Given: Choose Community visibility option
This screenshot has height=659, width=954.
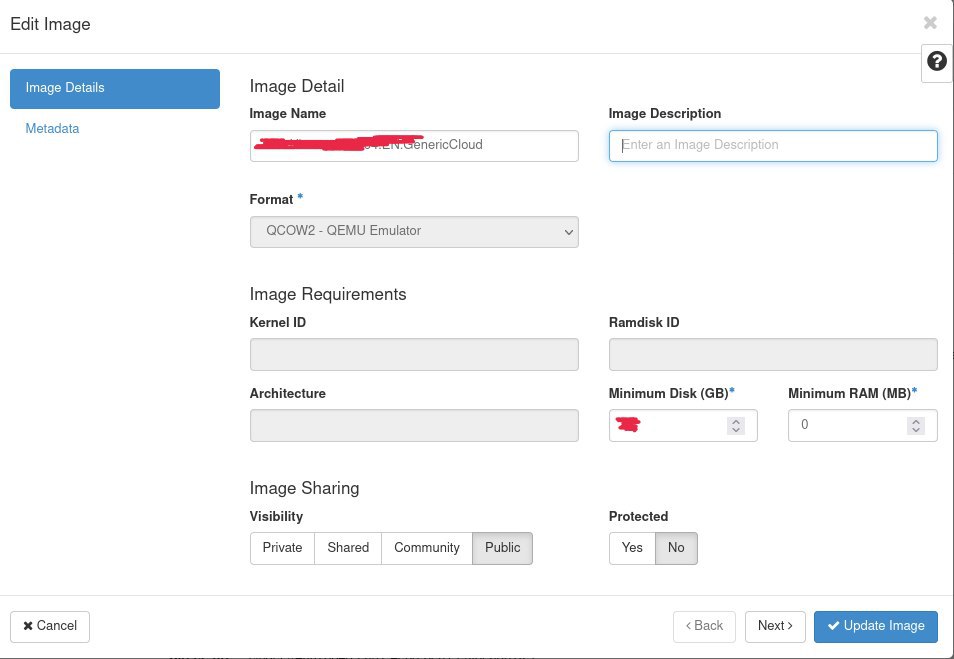Looking at the screenshot, I should [427, 548].
